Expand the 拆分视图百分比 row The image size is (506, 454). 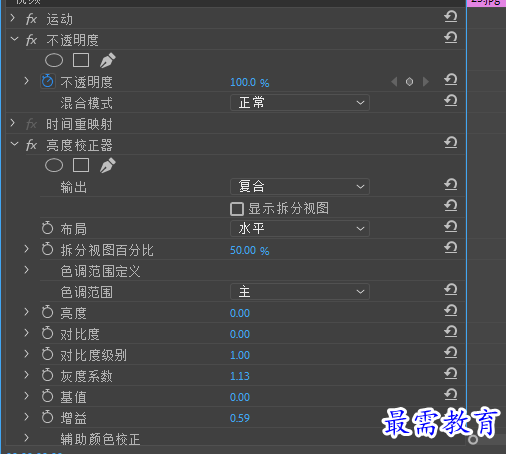[27, 249]
